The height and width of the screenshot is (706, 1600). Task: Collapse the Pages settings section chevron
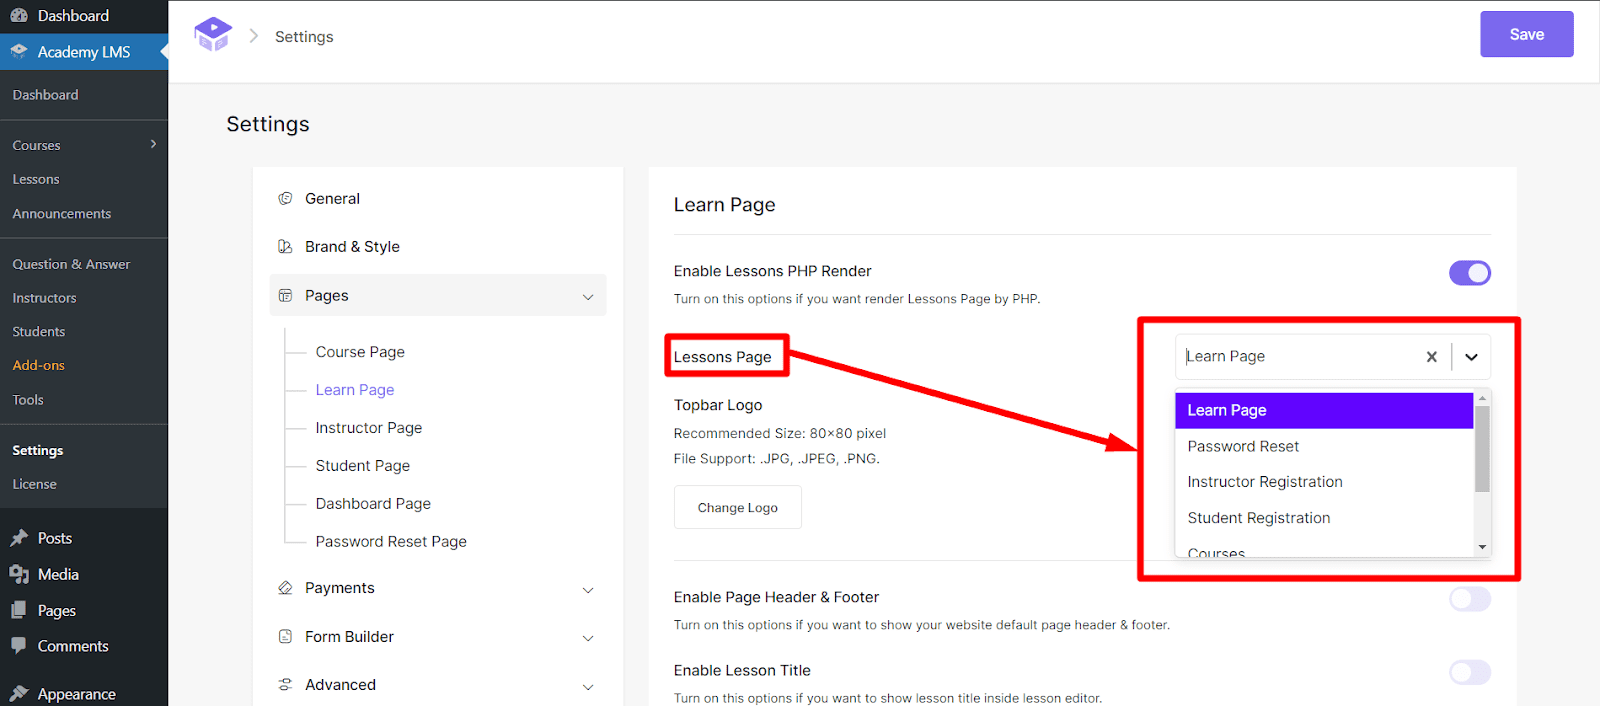point(588,296)
